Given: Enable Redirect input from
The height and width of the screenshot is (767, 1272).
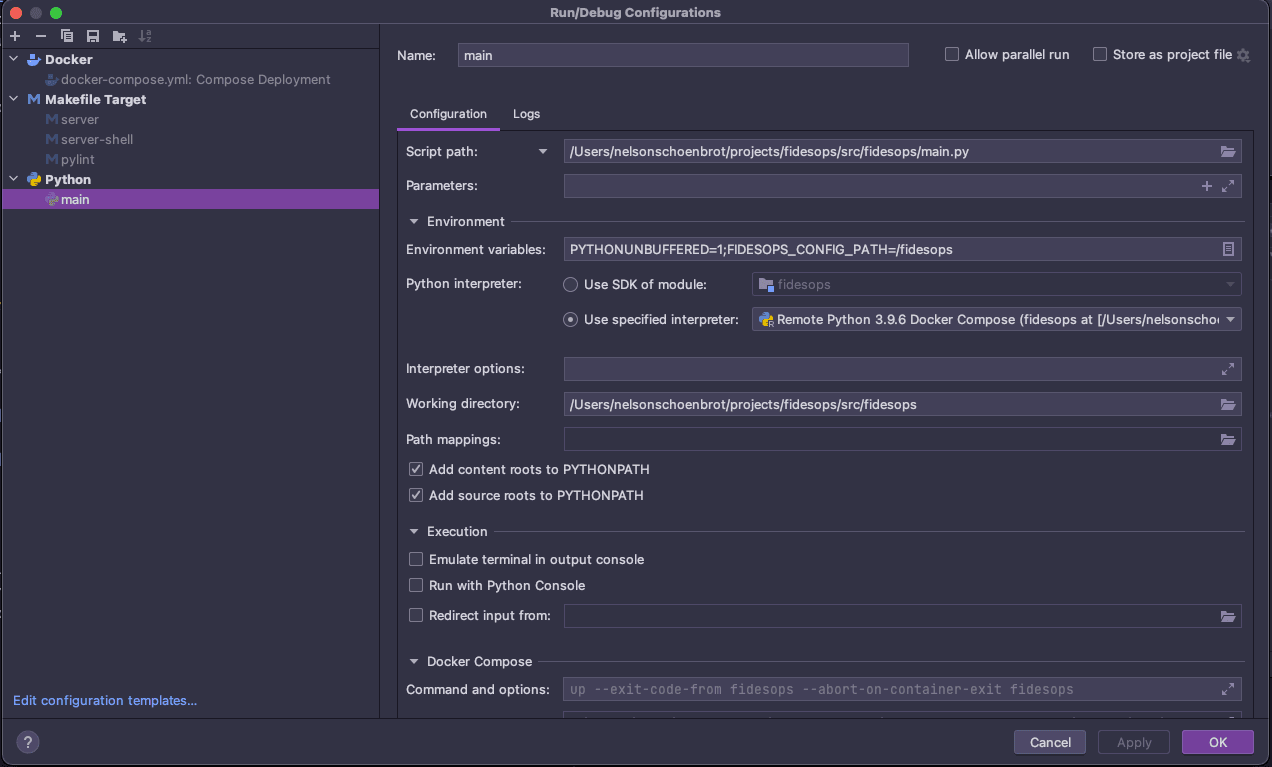Looking at the screenshot, I should coord(416,615).
